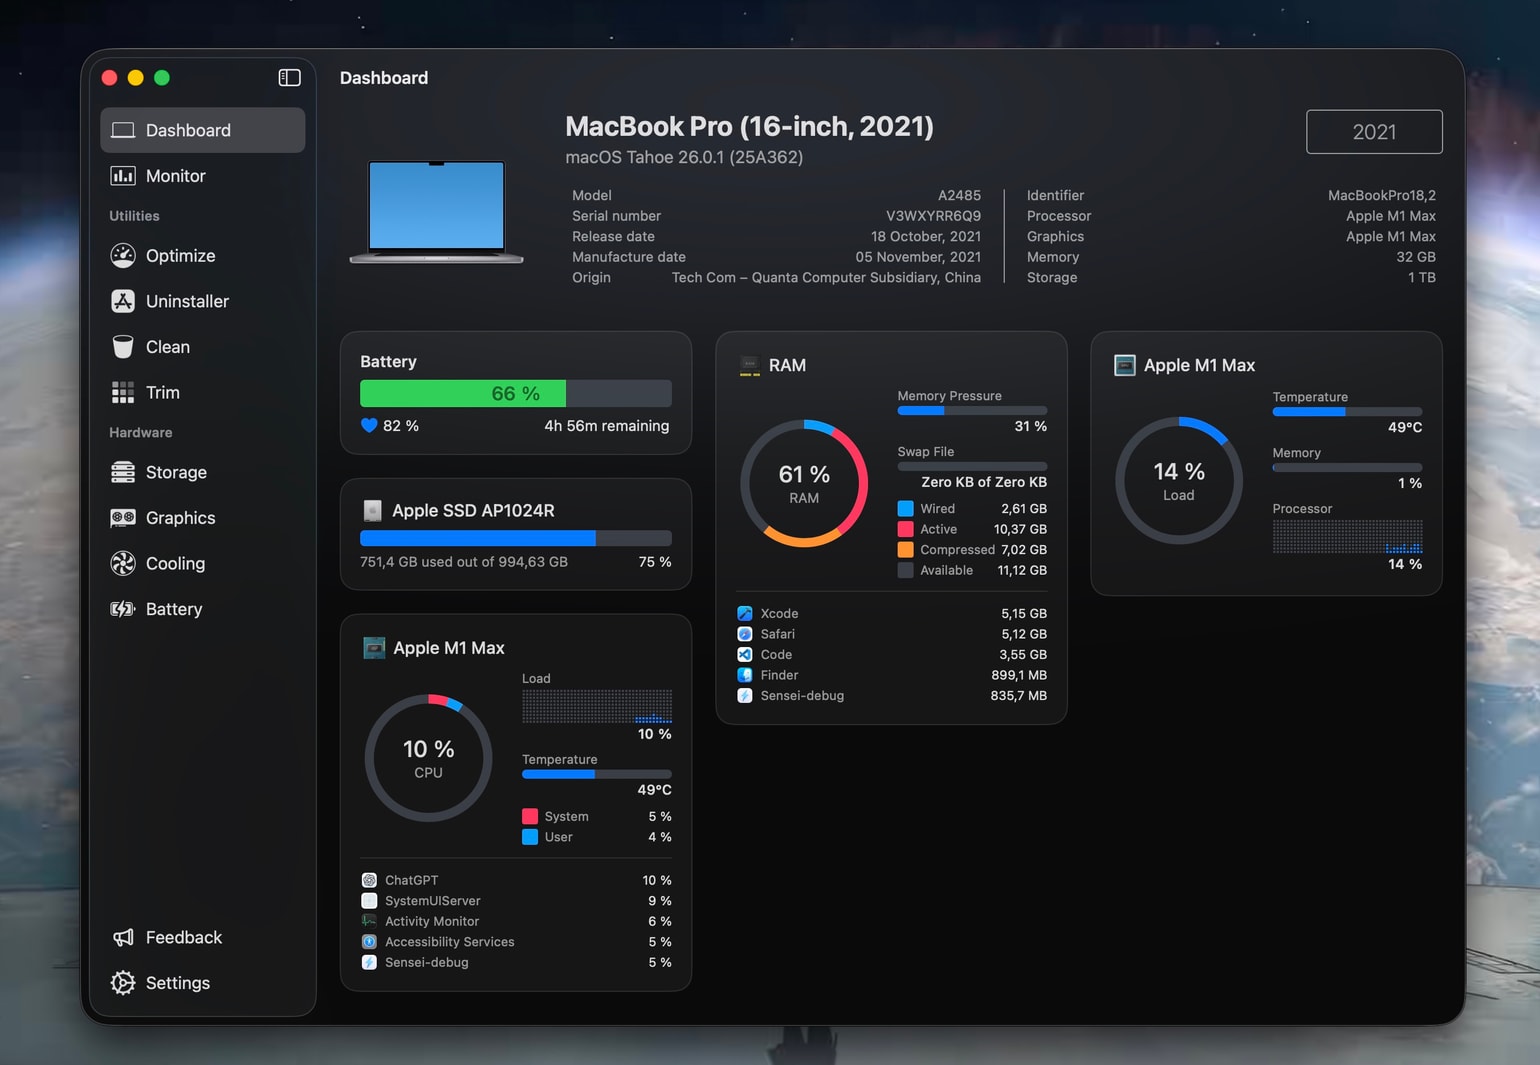
Task: Click the GPU chip icon on Apple M1 Max card
Action: point(1125,366)
